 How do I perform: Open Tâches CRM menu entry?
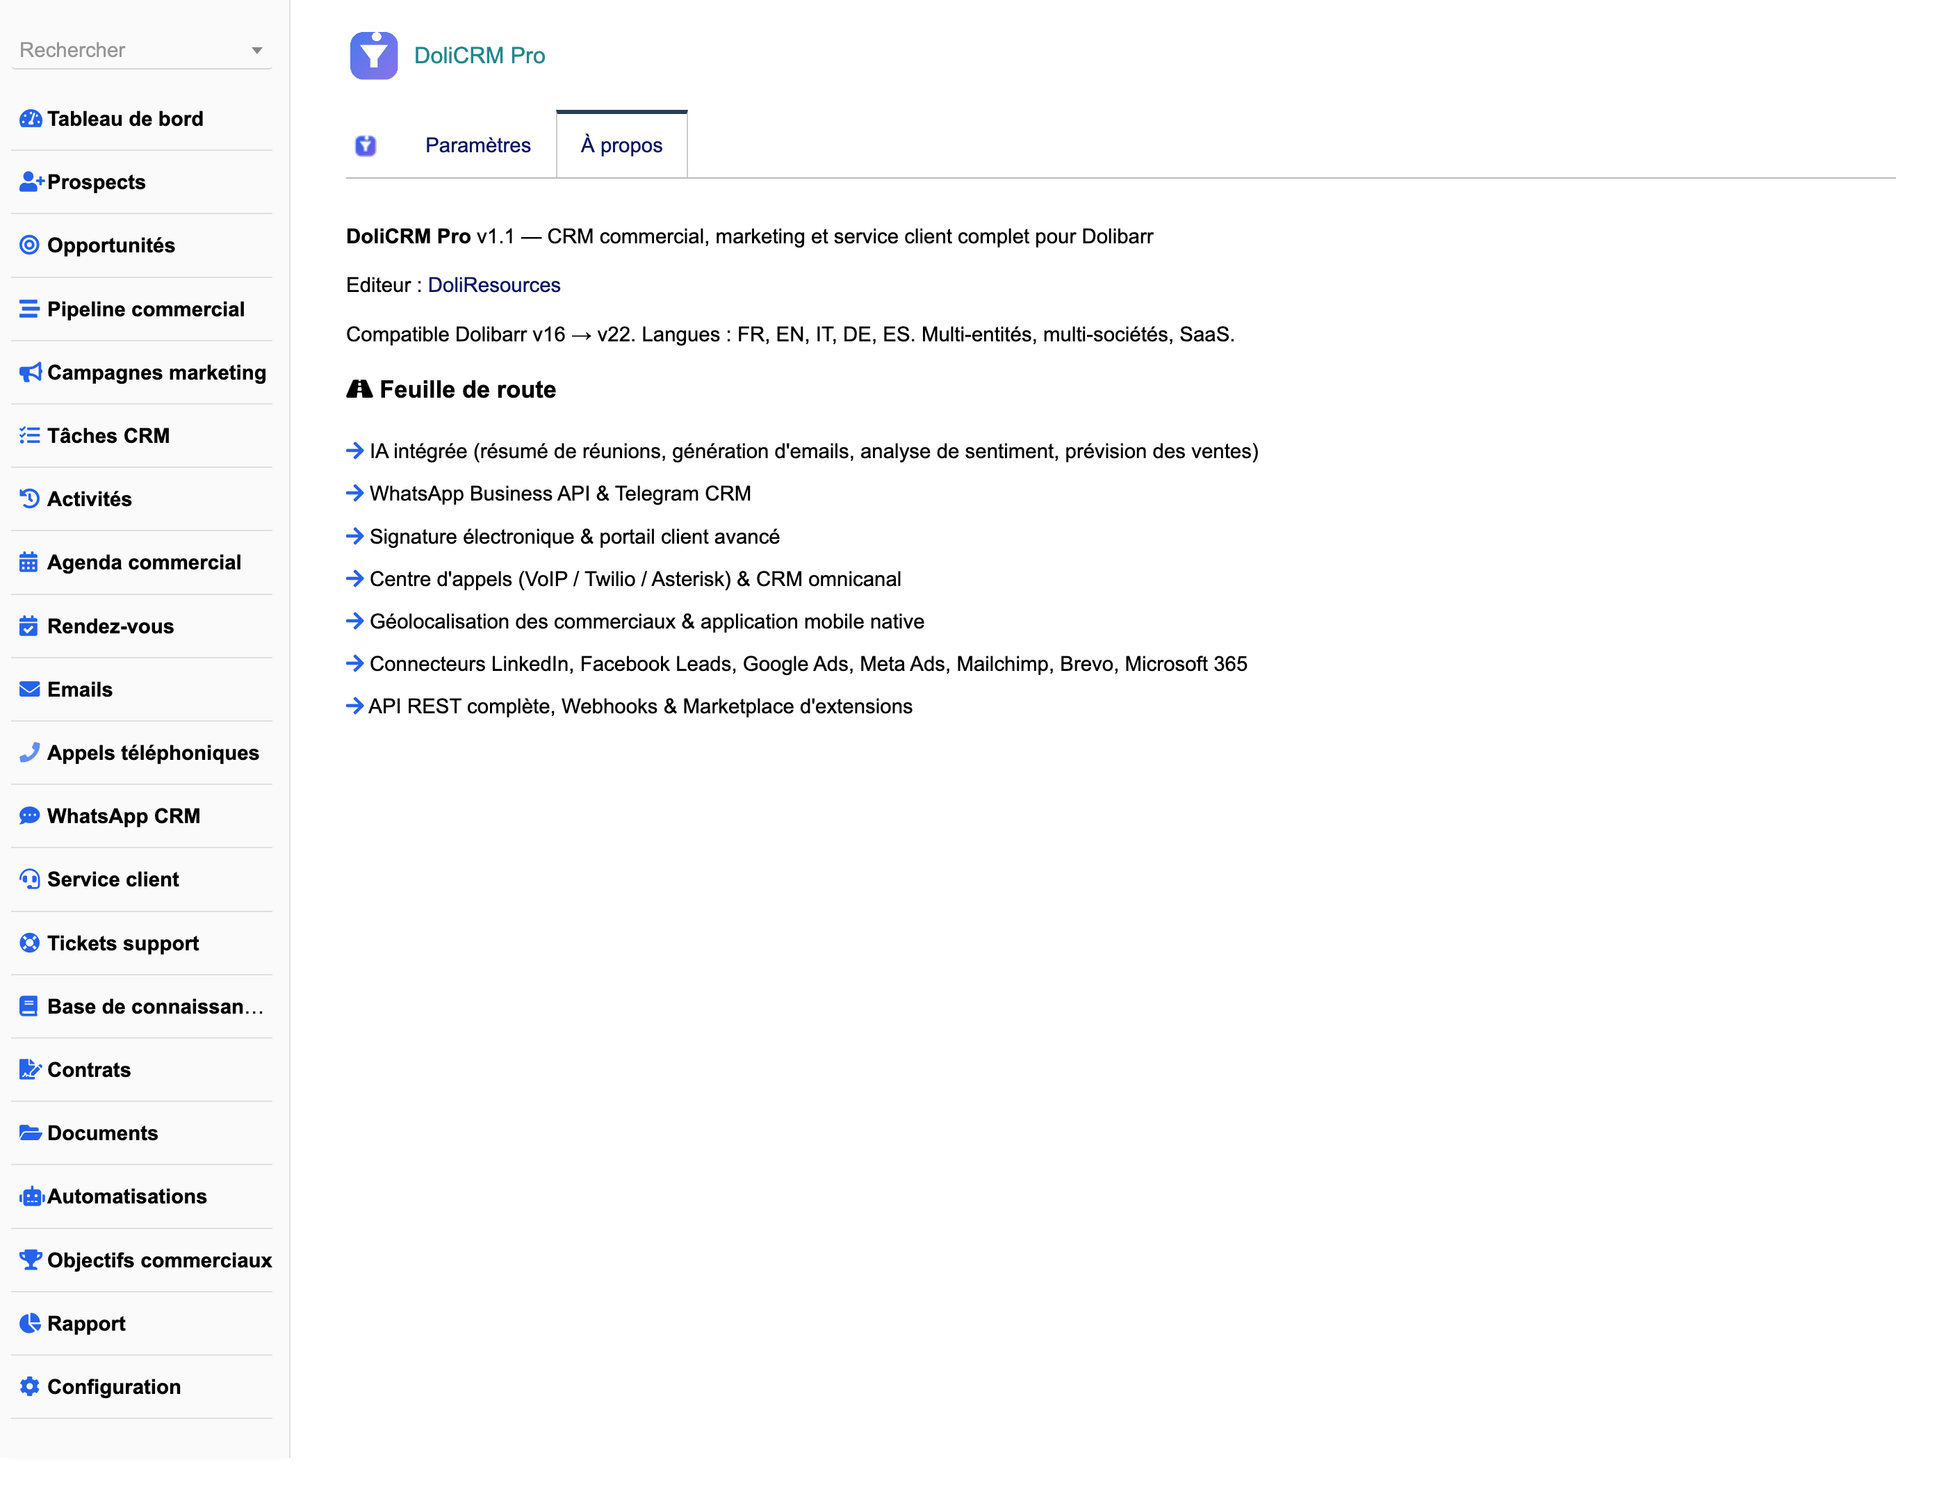pyautogui.click(x=108, y=435)
